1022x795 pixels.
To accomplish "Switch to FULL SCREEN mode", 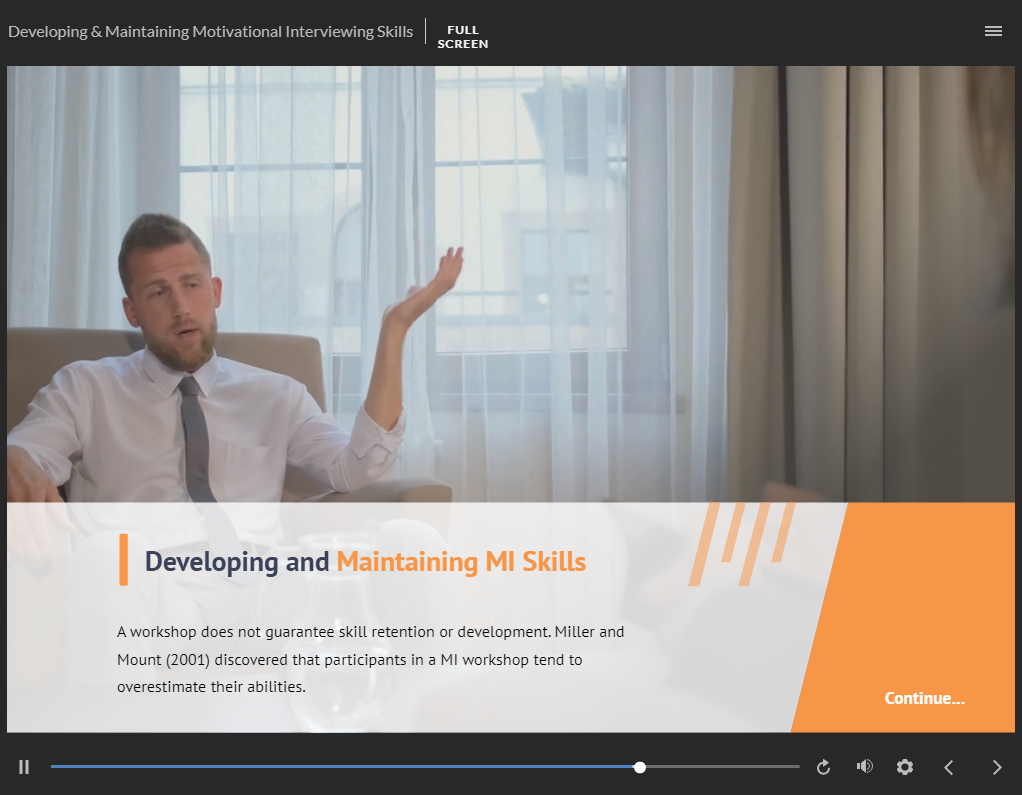I will click(463, 37).
